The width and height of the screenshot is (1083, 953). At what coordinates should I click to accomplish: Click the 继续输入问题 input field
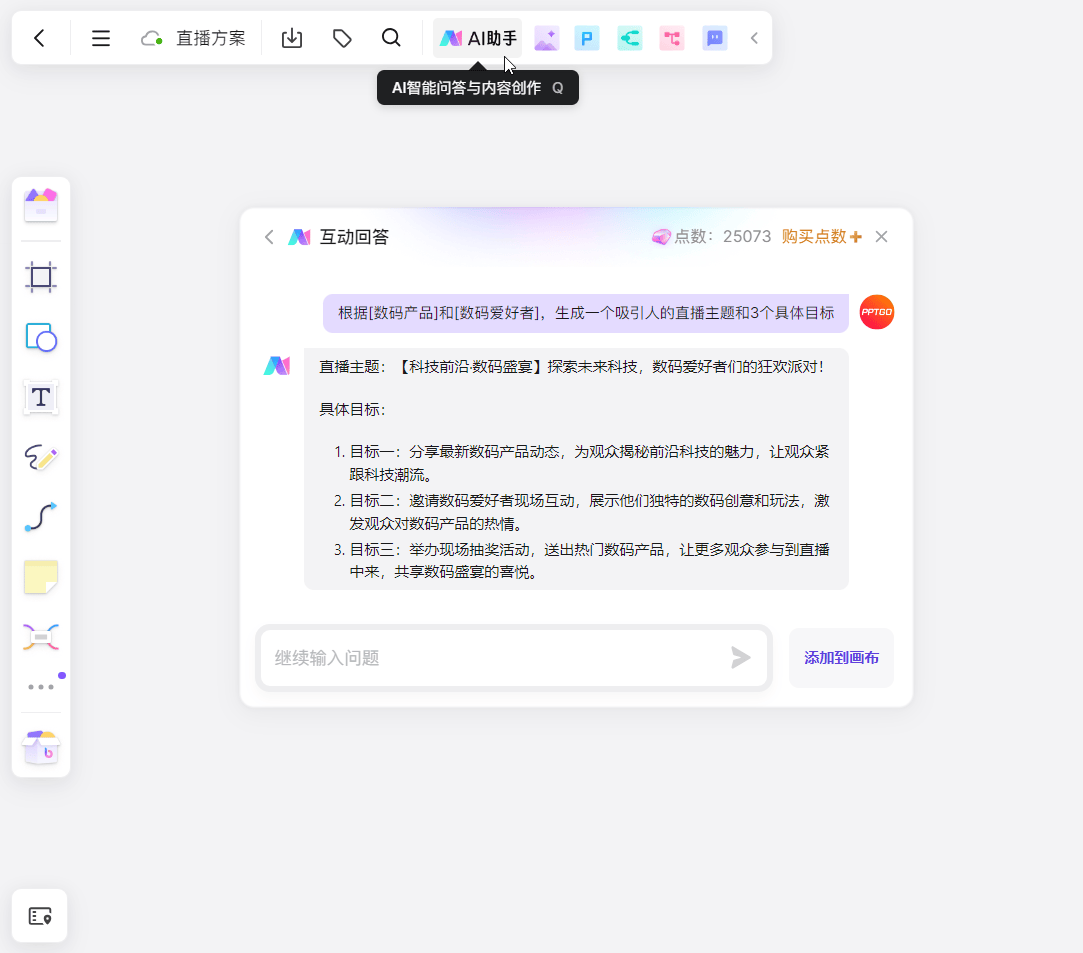click(495, 658)
